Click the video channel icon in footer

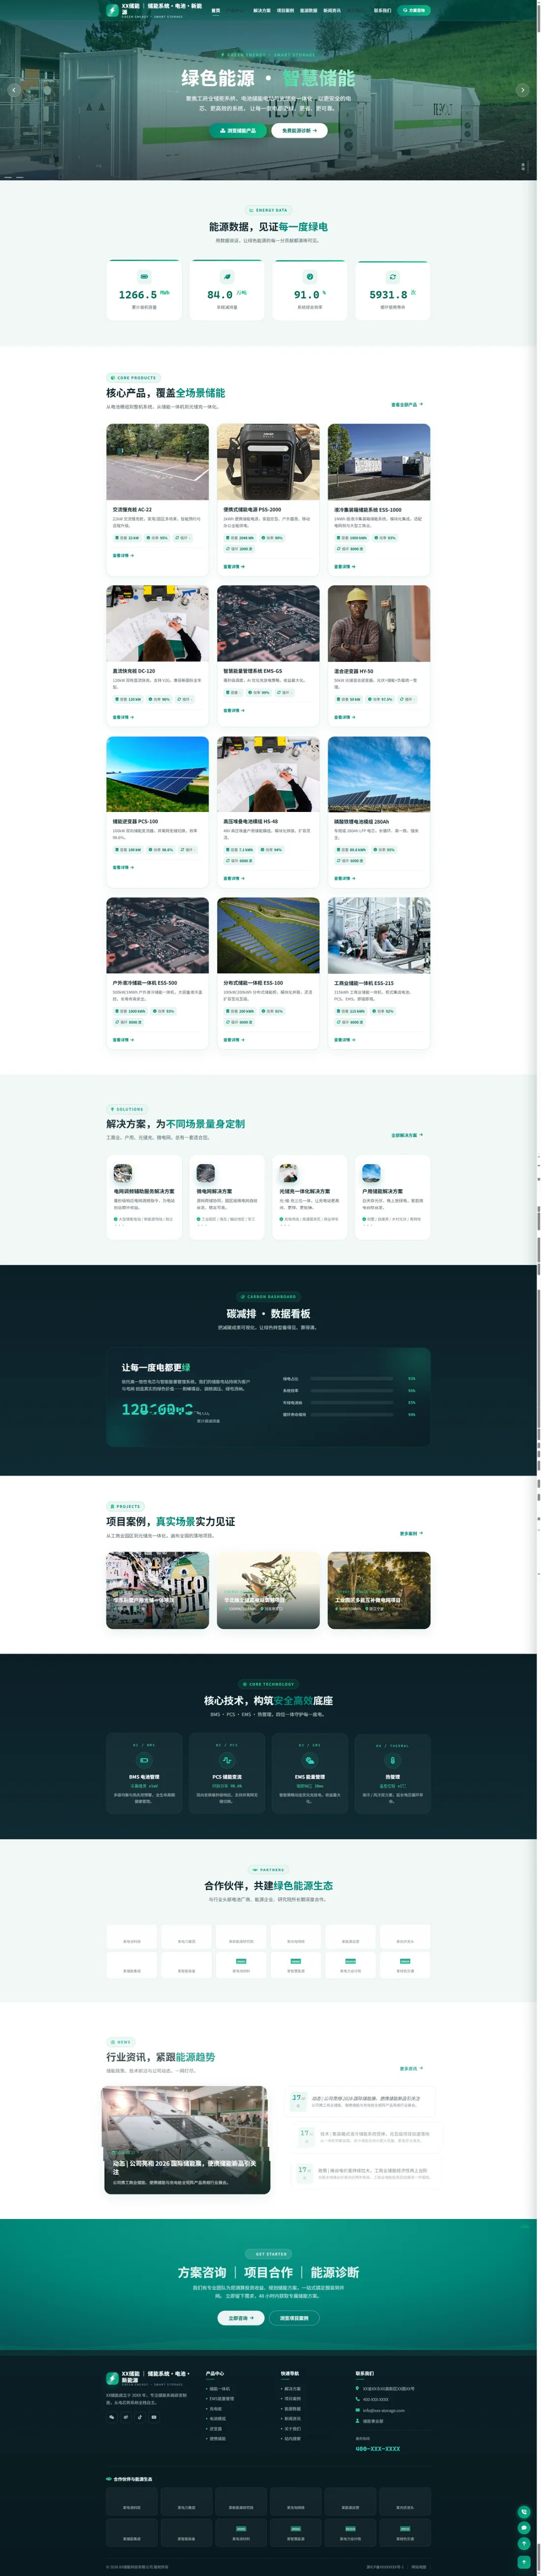(154, 2417)
